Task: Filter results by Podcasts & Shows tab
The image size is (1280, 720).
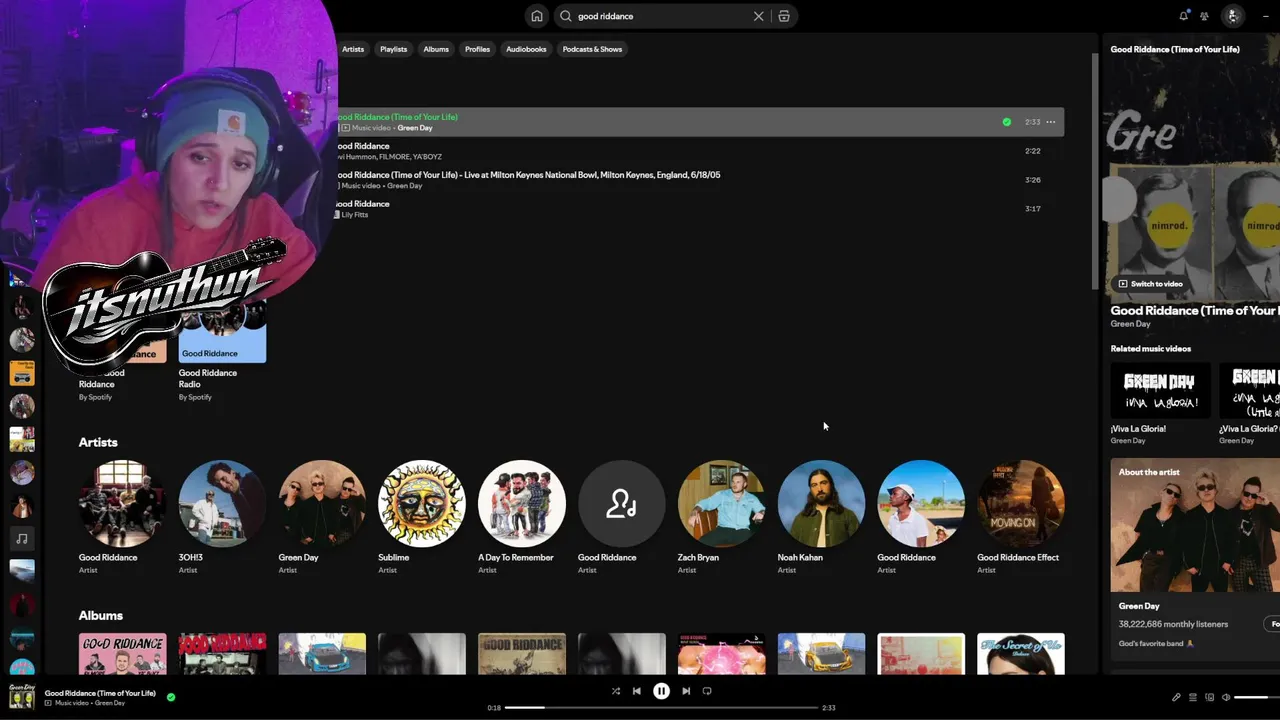Action: click(592, 49)
